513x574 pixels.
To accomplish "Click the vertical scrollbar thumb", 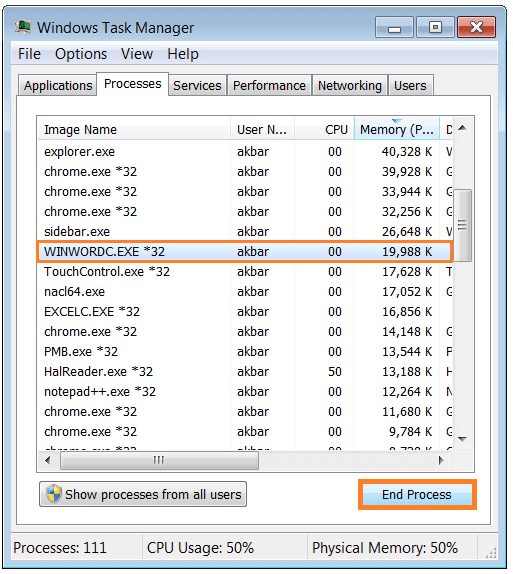I will tap(463, 225).
